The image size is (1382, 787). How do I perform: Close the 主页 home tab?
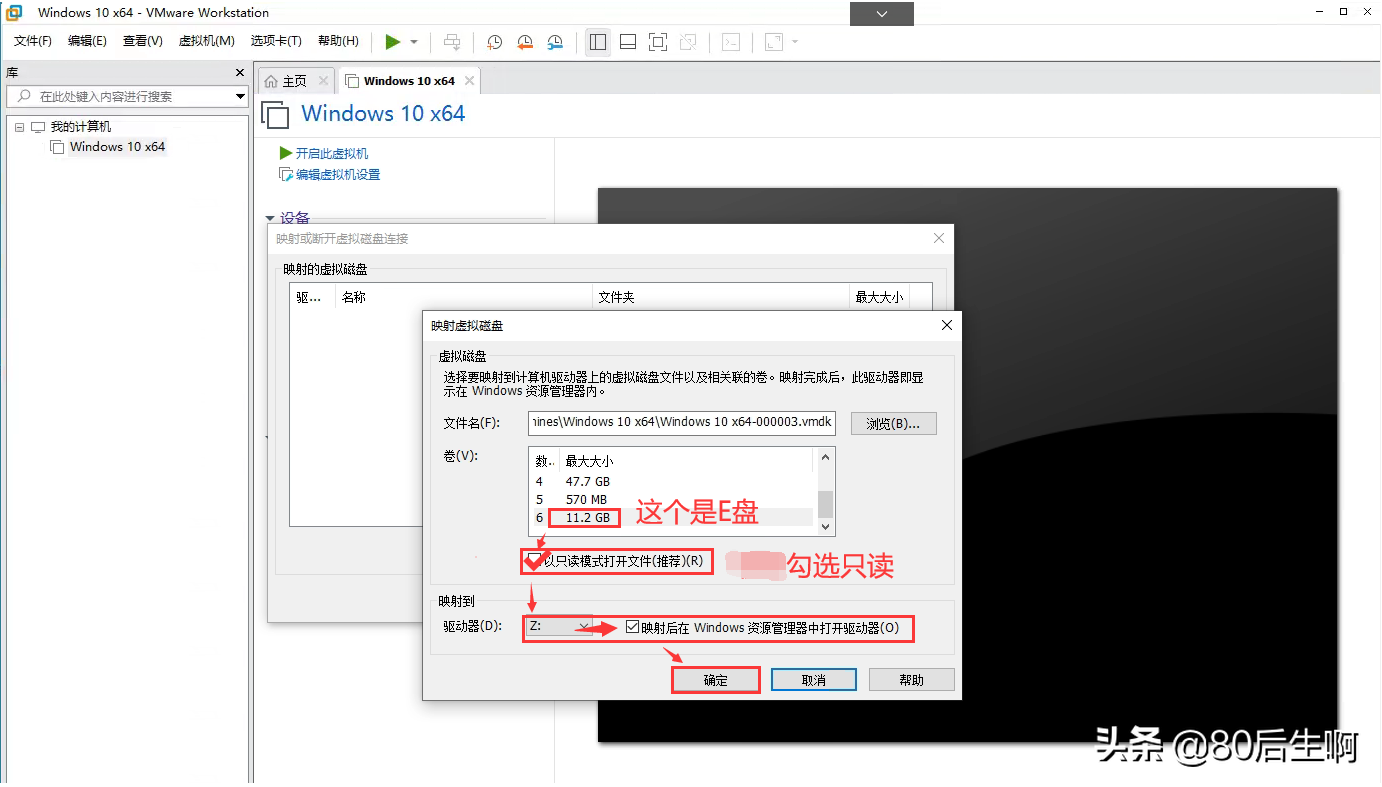[x=323, y=81]
